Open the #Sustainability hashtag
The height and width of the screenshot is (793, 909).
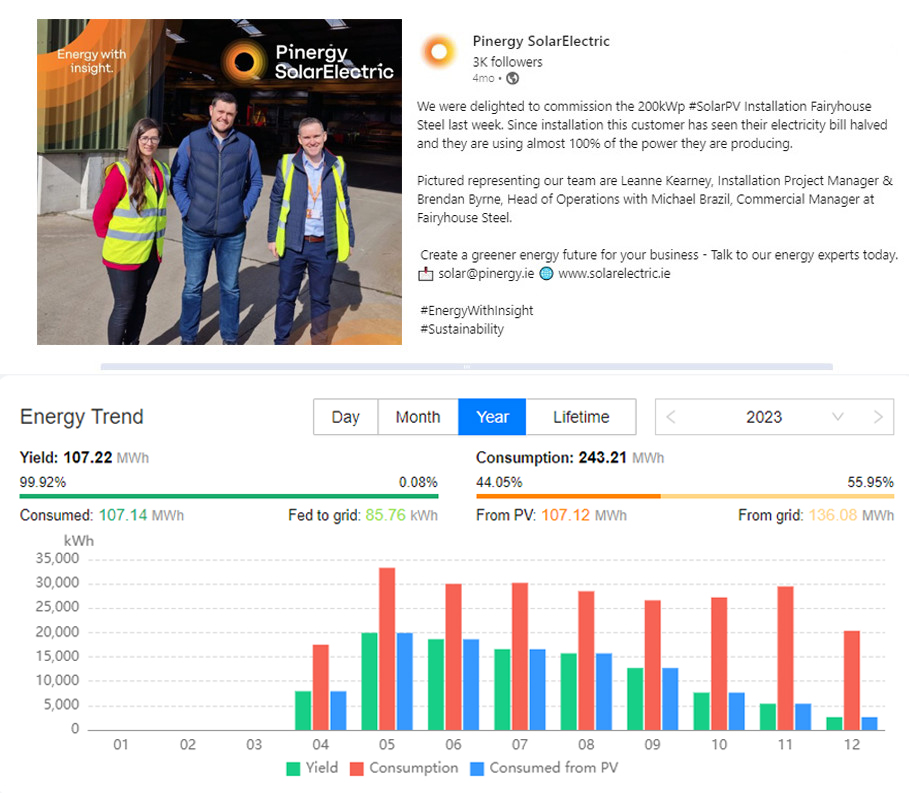tap(461, 329)
